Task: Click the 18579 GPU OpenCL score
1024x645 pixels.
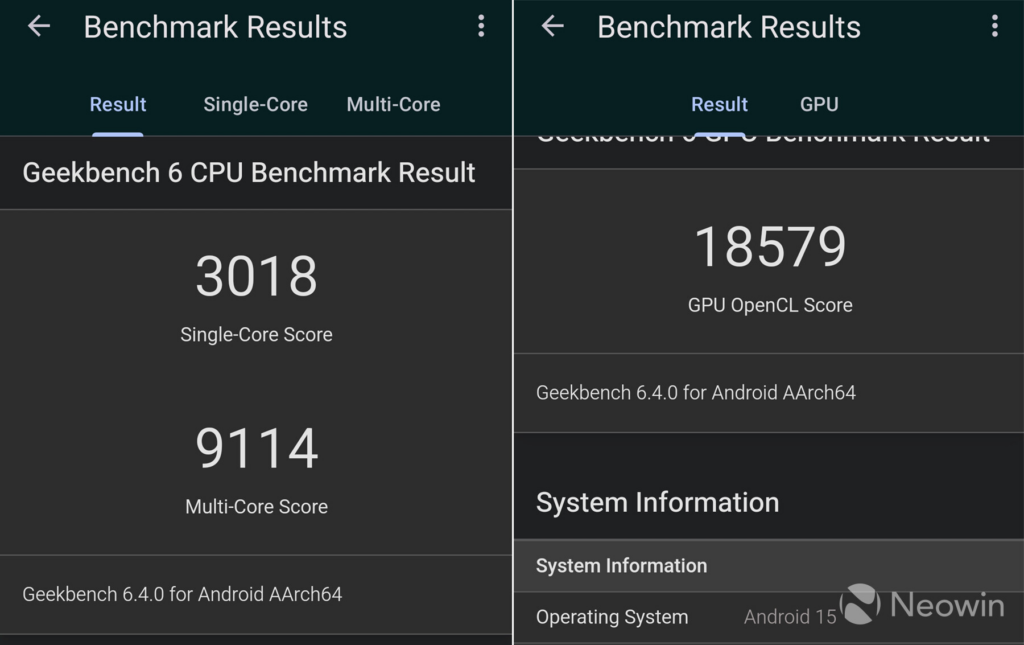Action: [x=770, y=247]
